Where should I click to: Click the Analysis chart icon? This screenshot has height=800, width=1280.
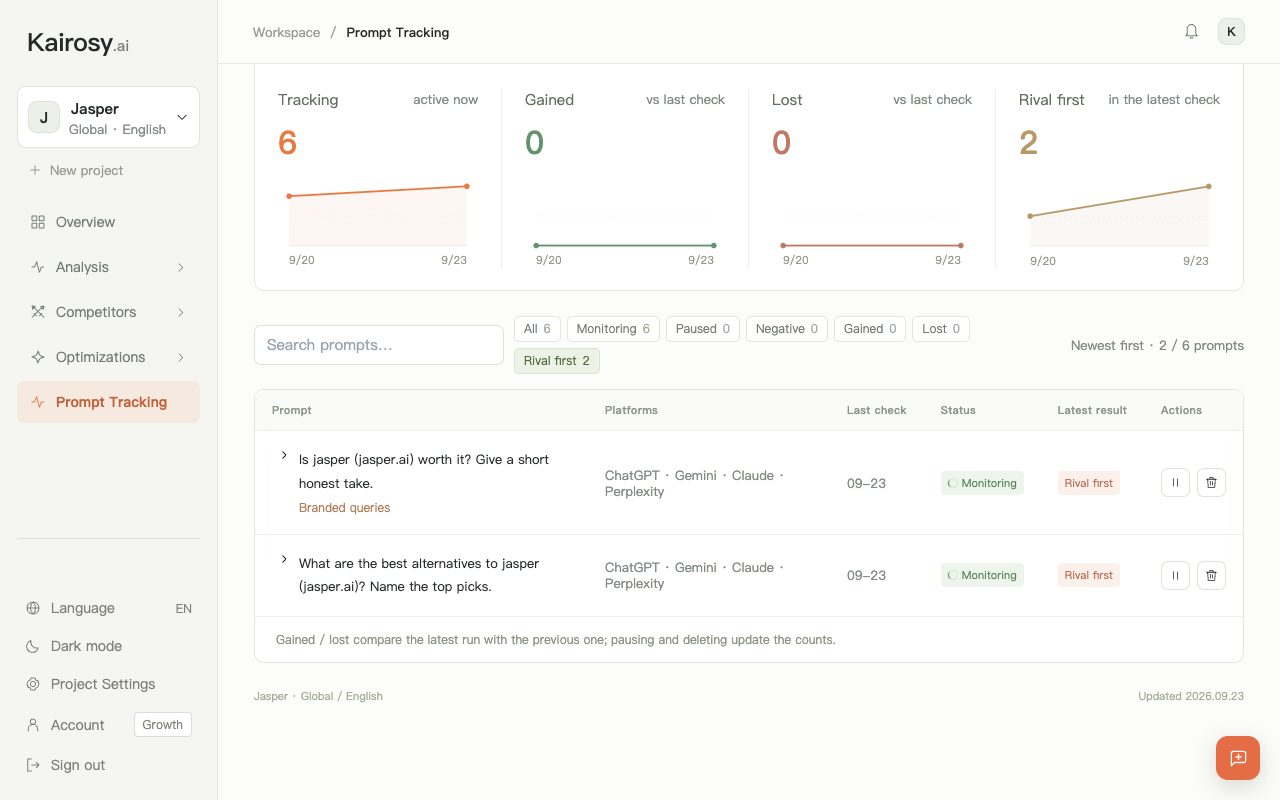(x=38, y=267)
